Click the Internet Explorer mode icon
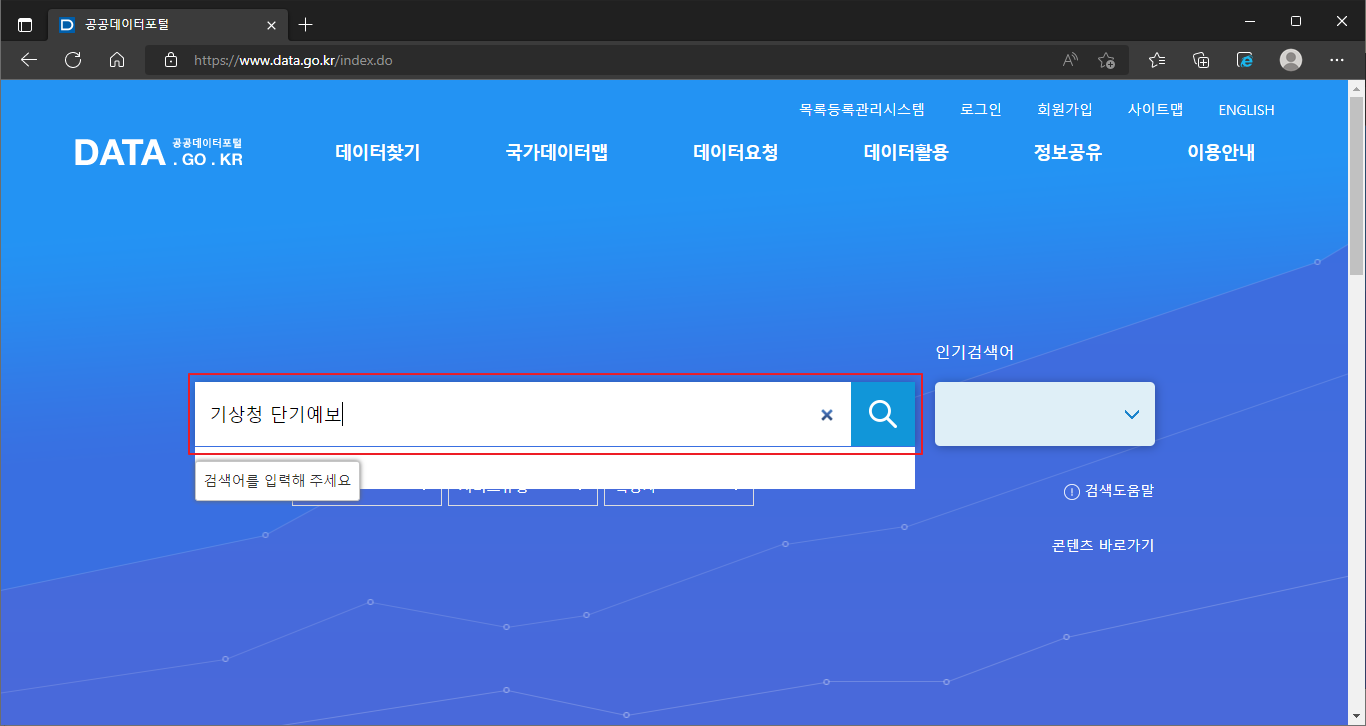 pyautogui.click(x=1245, y=60)
